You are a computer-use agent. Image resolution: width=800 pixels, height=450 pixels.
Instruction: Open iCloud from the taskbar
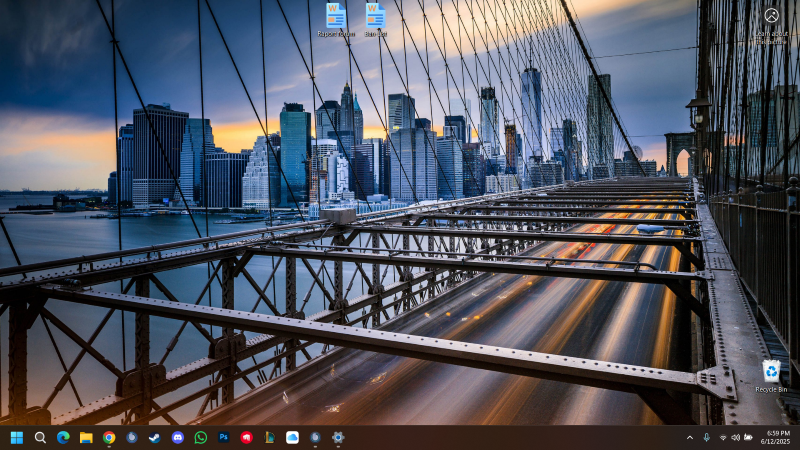[292, 437]
